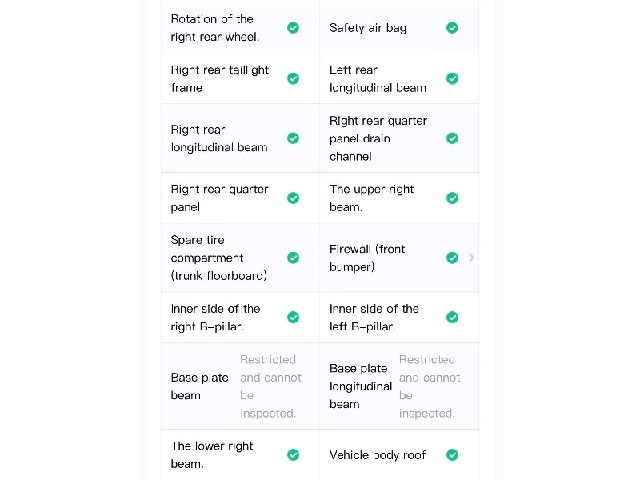Click check icon for The lower right beam

click(x=293, y=455)
